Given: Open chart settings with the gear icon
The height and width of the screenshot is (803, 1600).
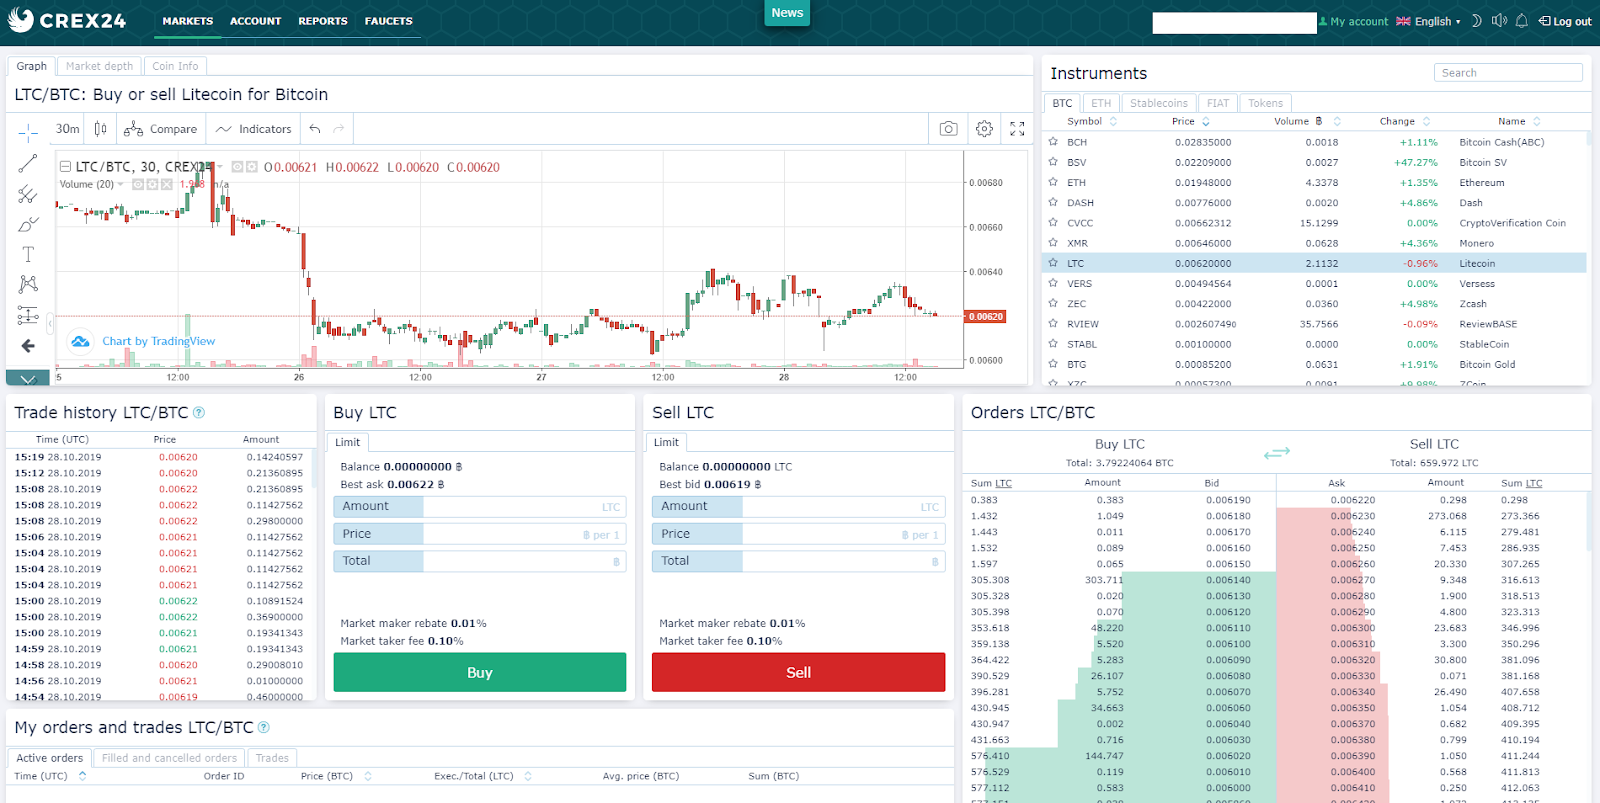Looking at the screenshot, I should pos(985,129).
